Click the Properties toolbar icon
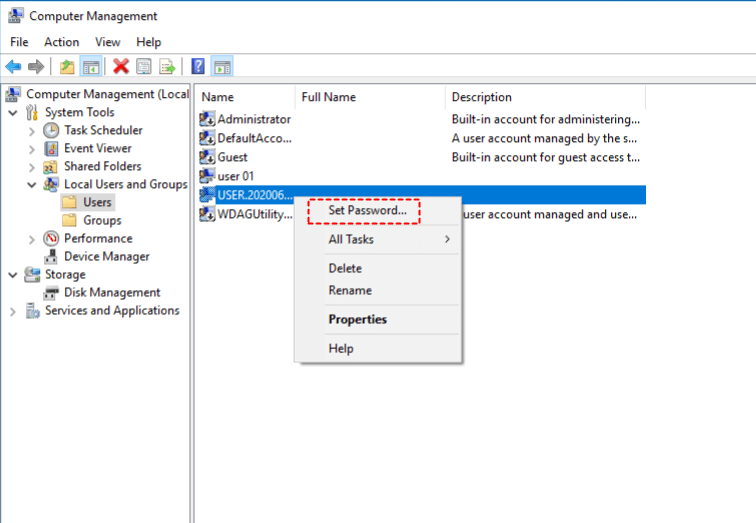This screenshot has width=756, height=523. (144, 67)
